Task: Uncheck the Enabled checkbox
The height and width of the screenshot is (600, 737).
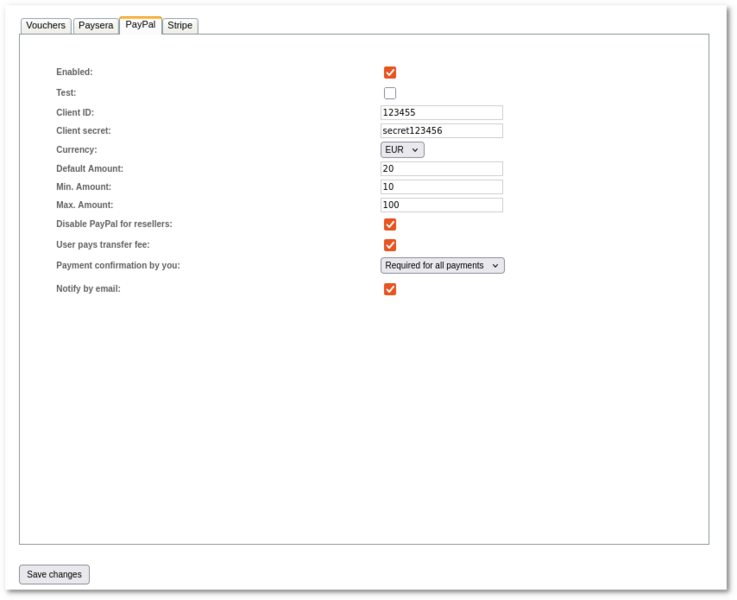Action: (x=390, y=73)
